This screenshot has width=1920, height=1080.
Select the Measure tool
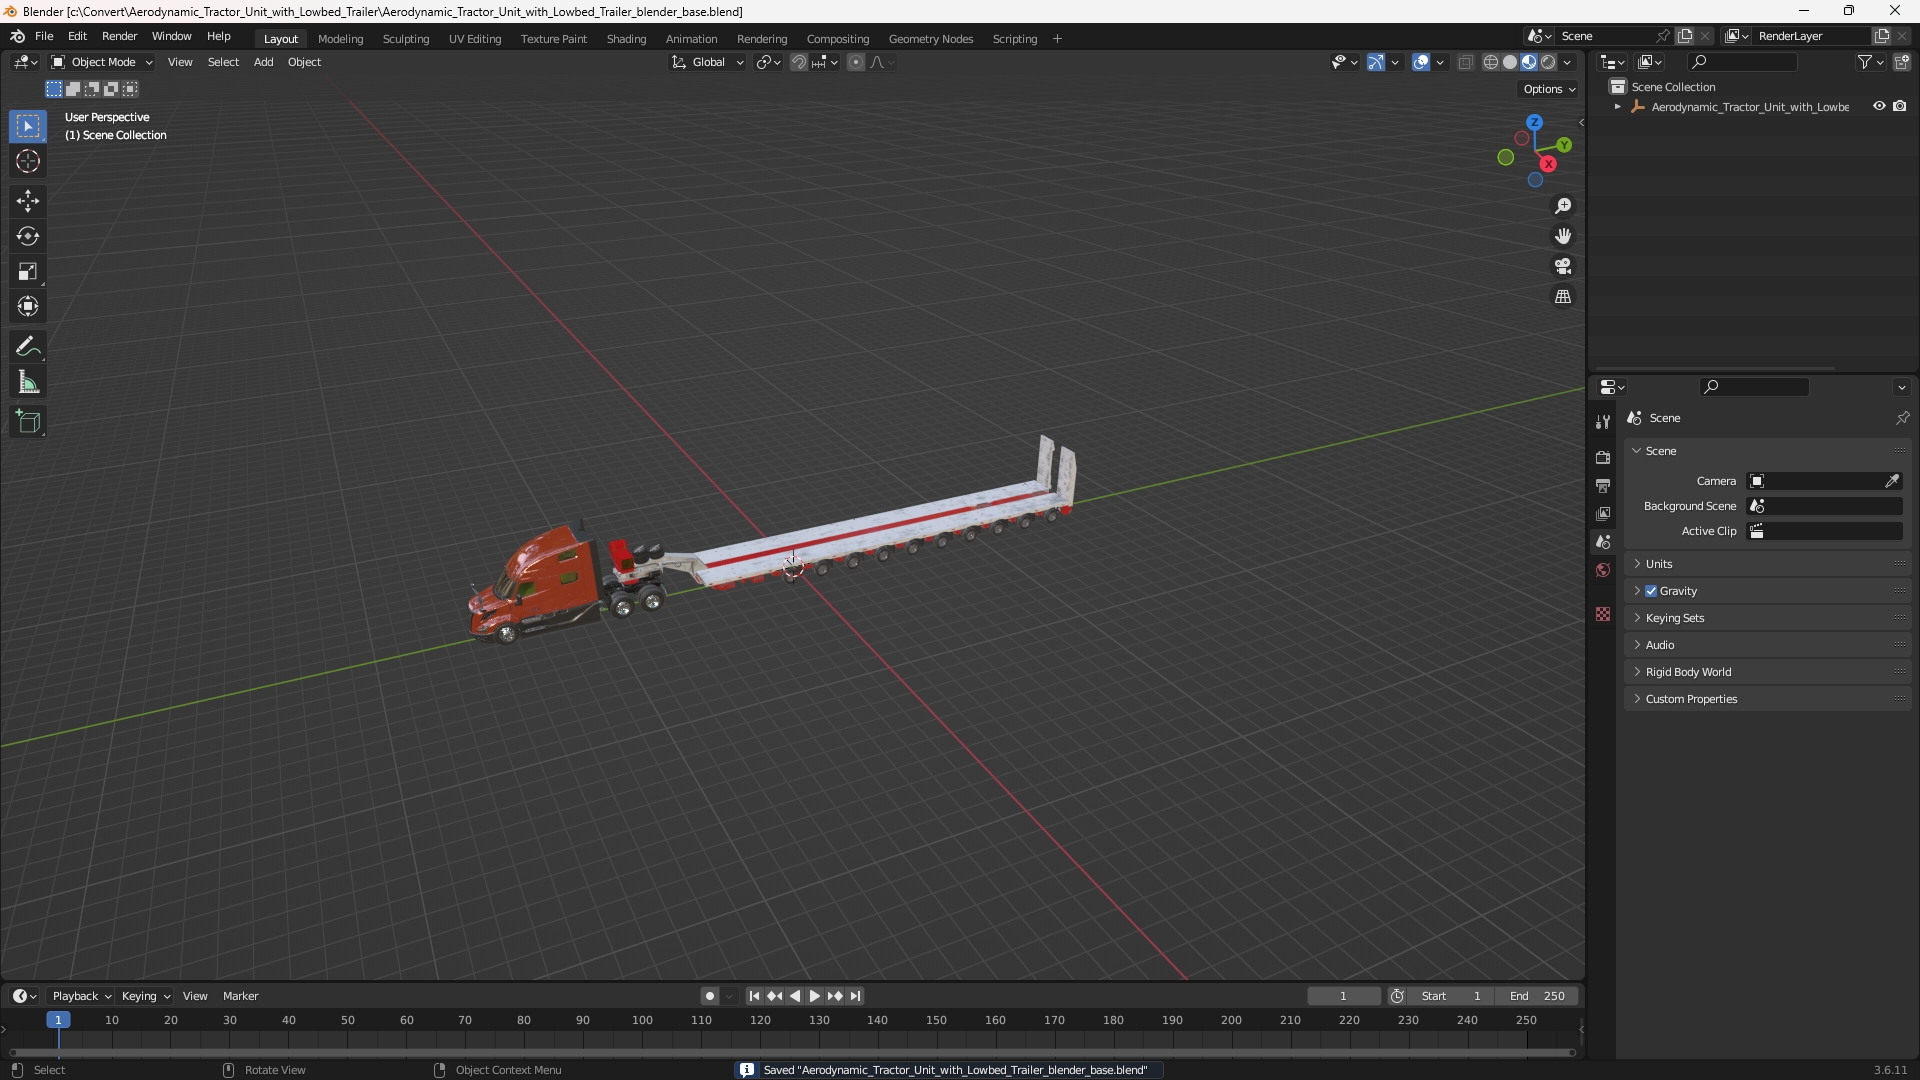click(28, 382)
